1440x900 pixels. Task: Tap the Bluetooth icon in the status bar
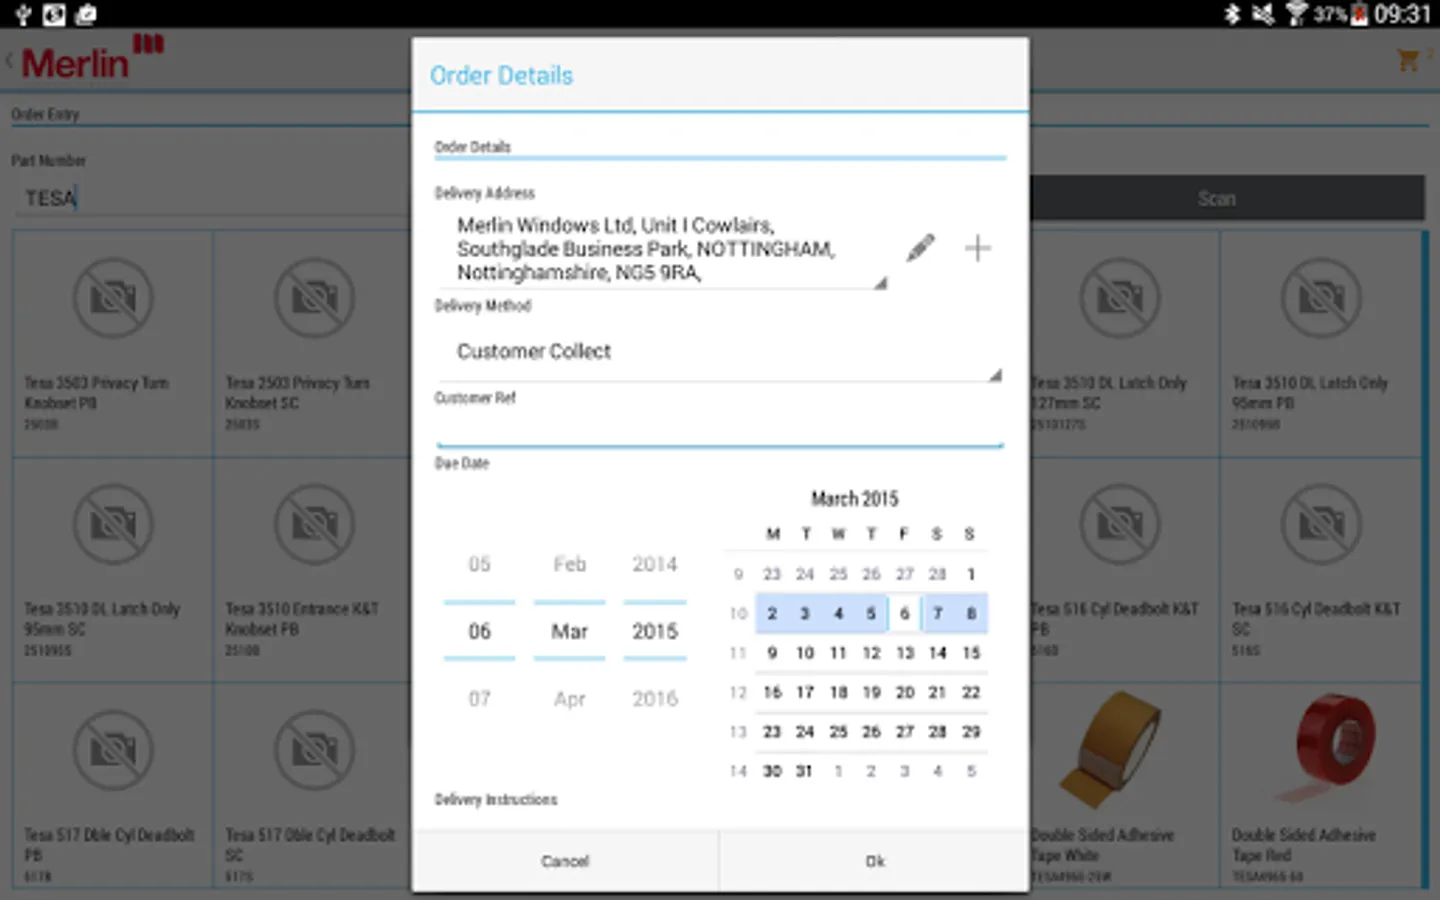[1232, 14]
